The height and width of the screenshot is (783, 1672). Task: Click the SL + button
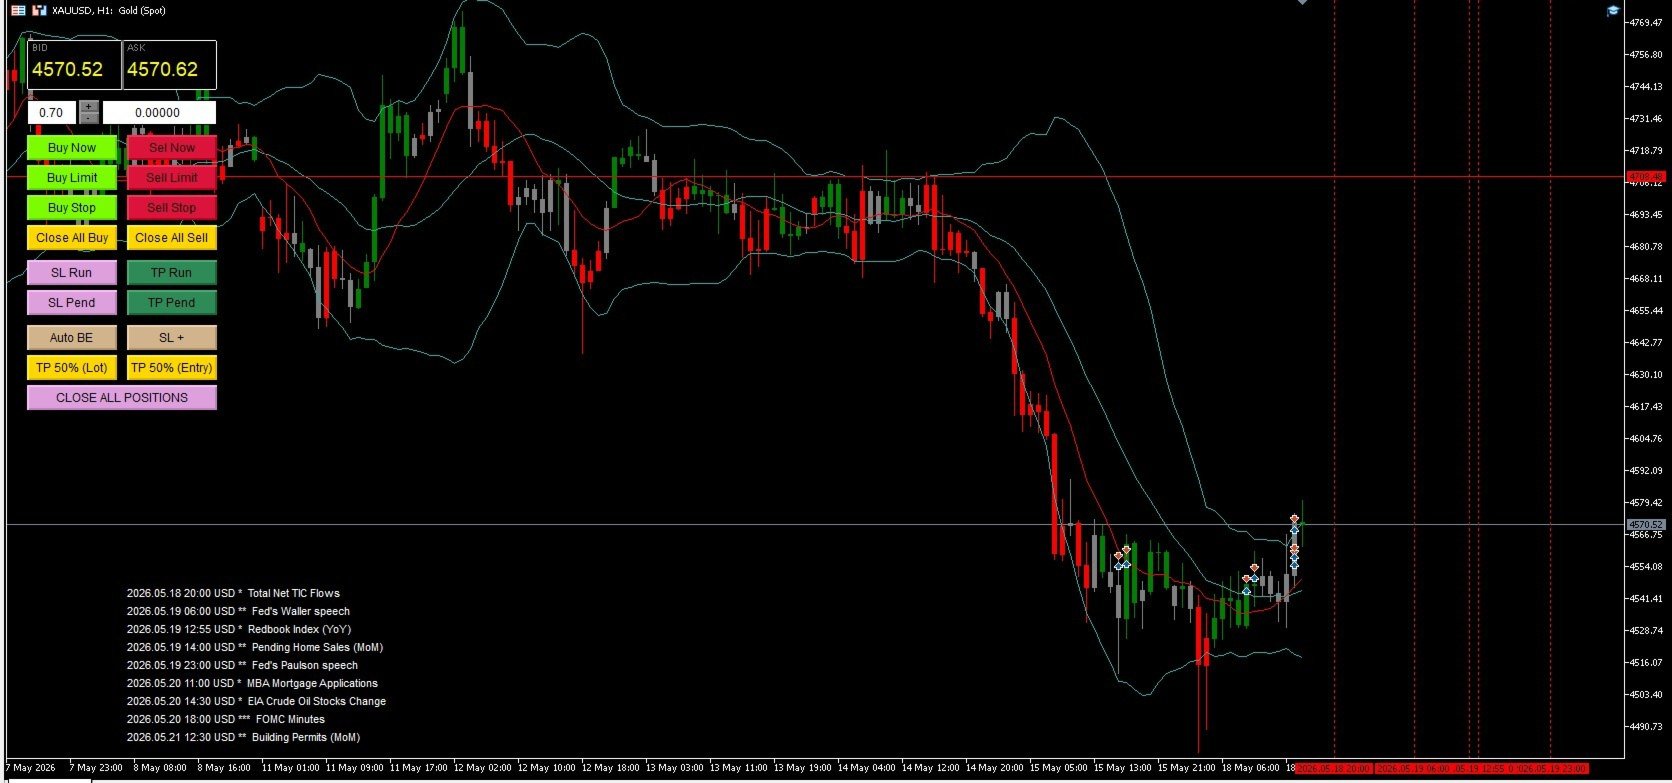tap(172, 337)
